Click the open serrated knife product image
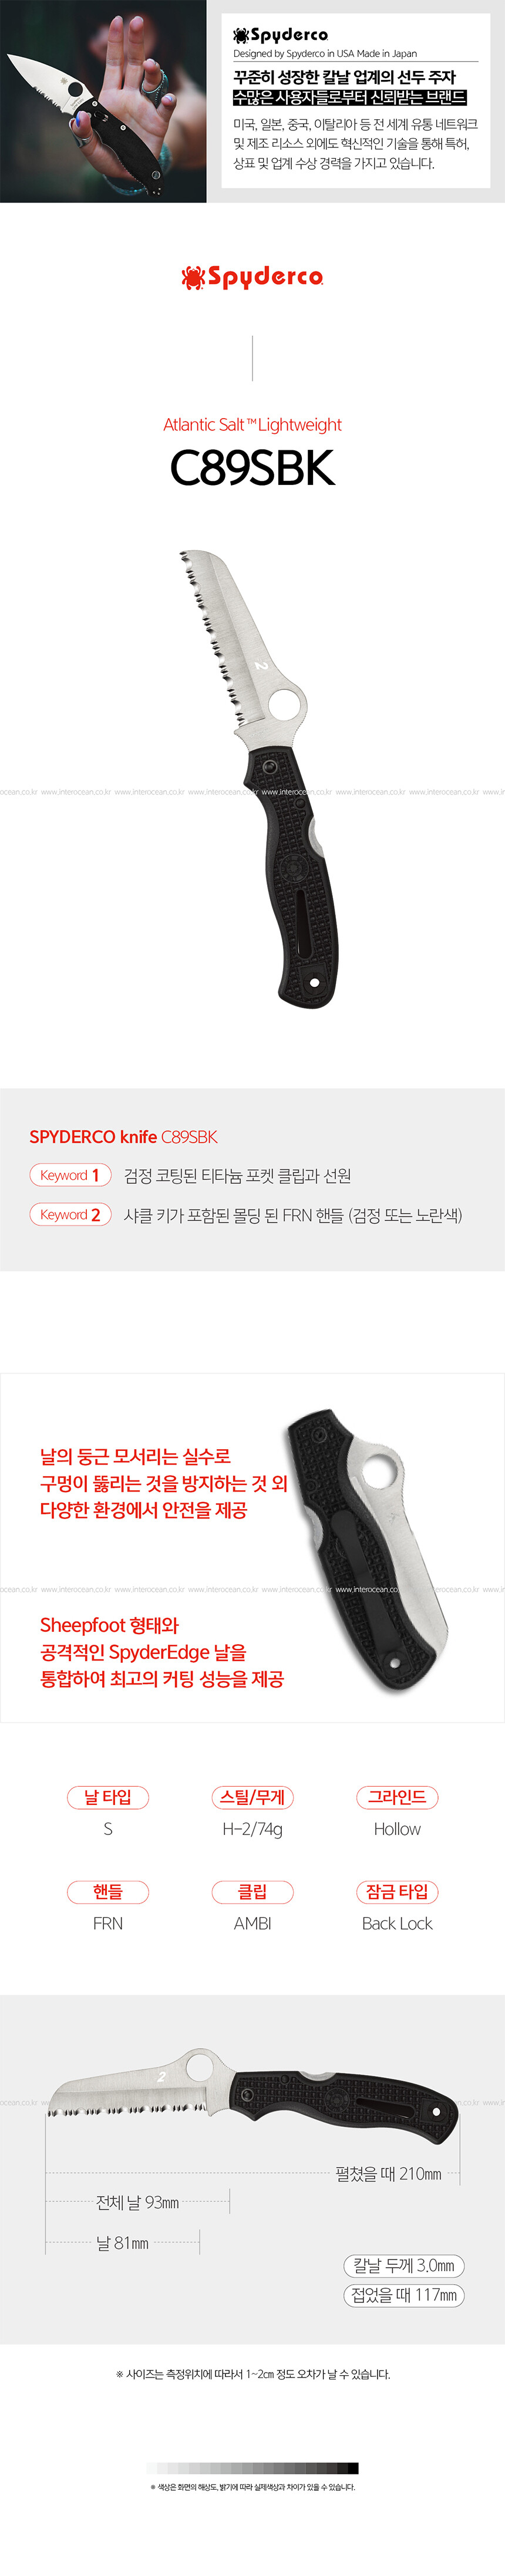Image resolution: width=505 pixels, height=2576 pixels. click(258, 776)
